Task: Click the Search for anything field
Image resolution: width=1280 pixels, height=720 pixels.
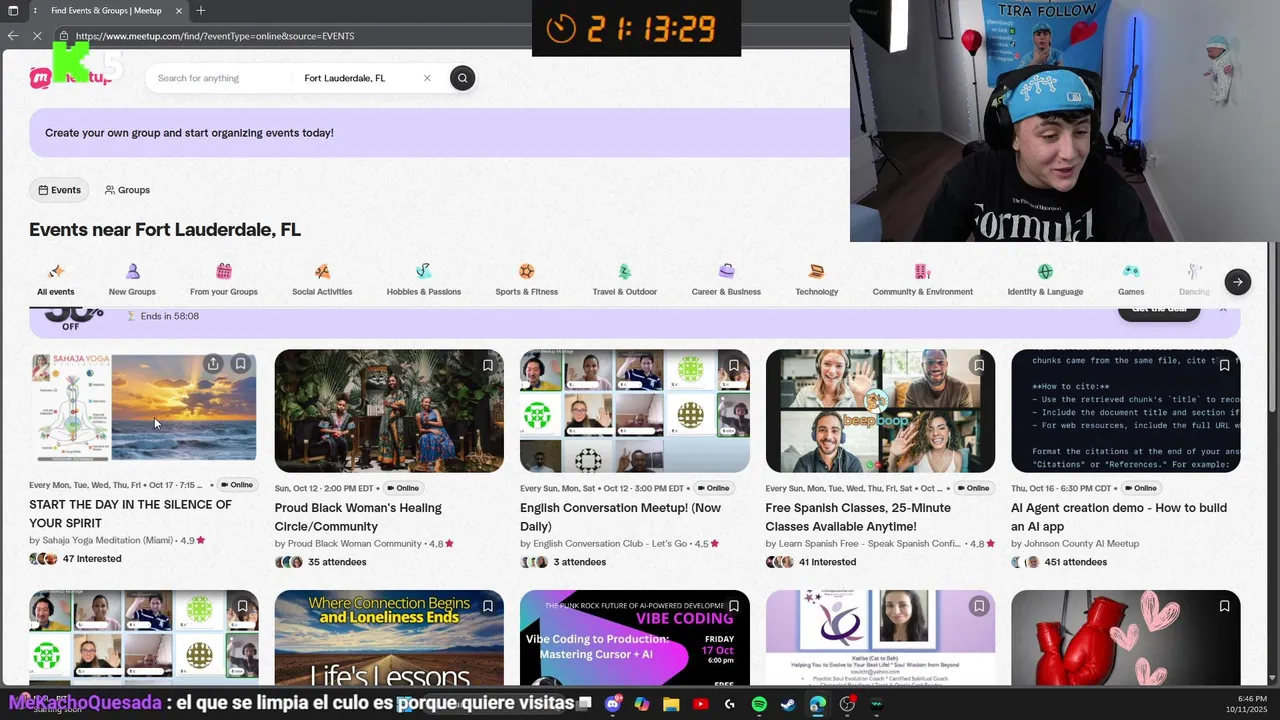Action: (x=220, y=78)
